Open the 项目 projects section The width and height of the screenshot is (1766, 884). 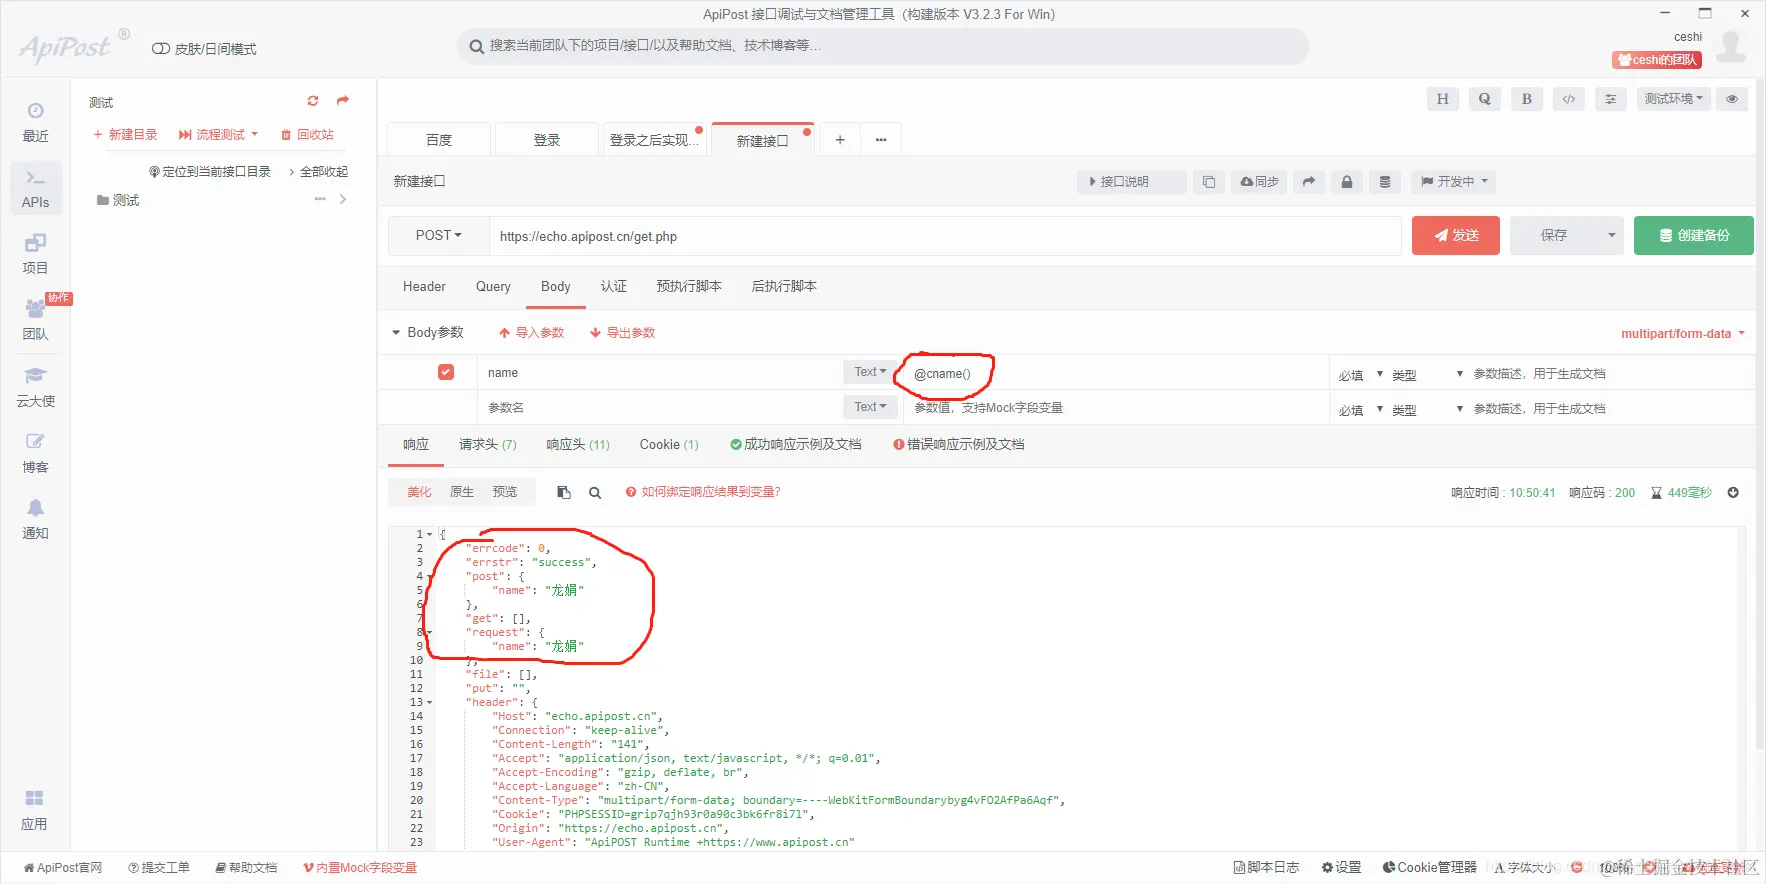click(x=35, y=254)
